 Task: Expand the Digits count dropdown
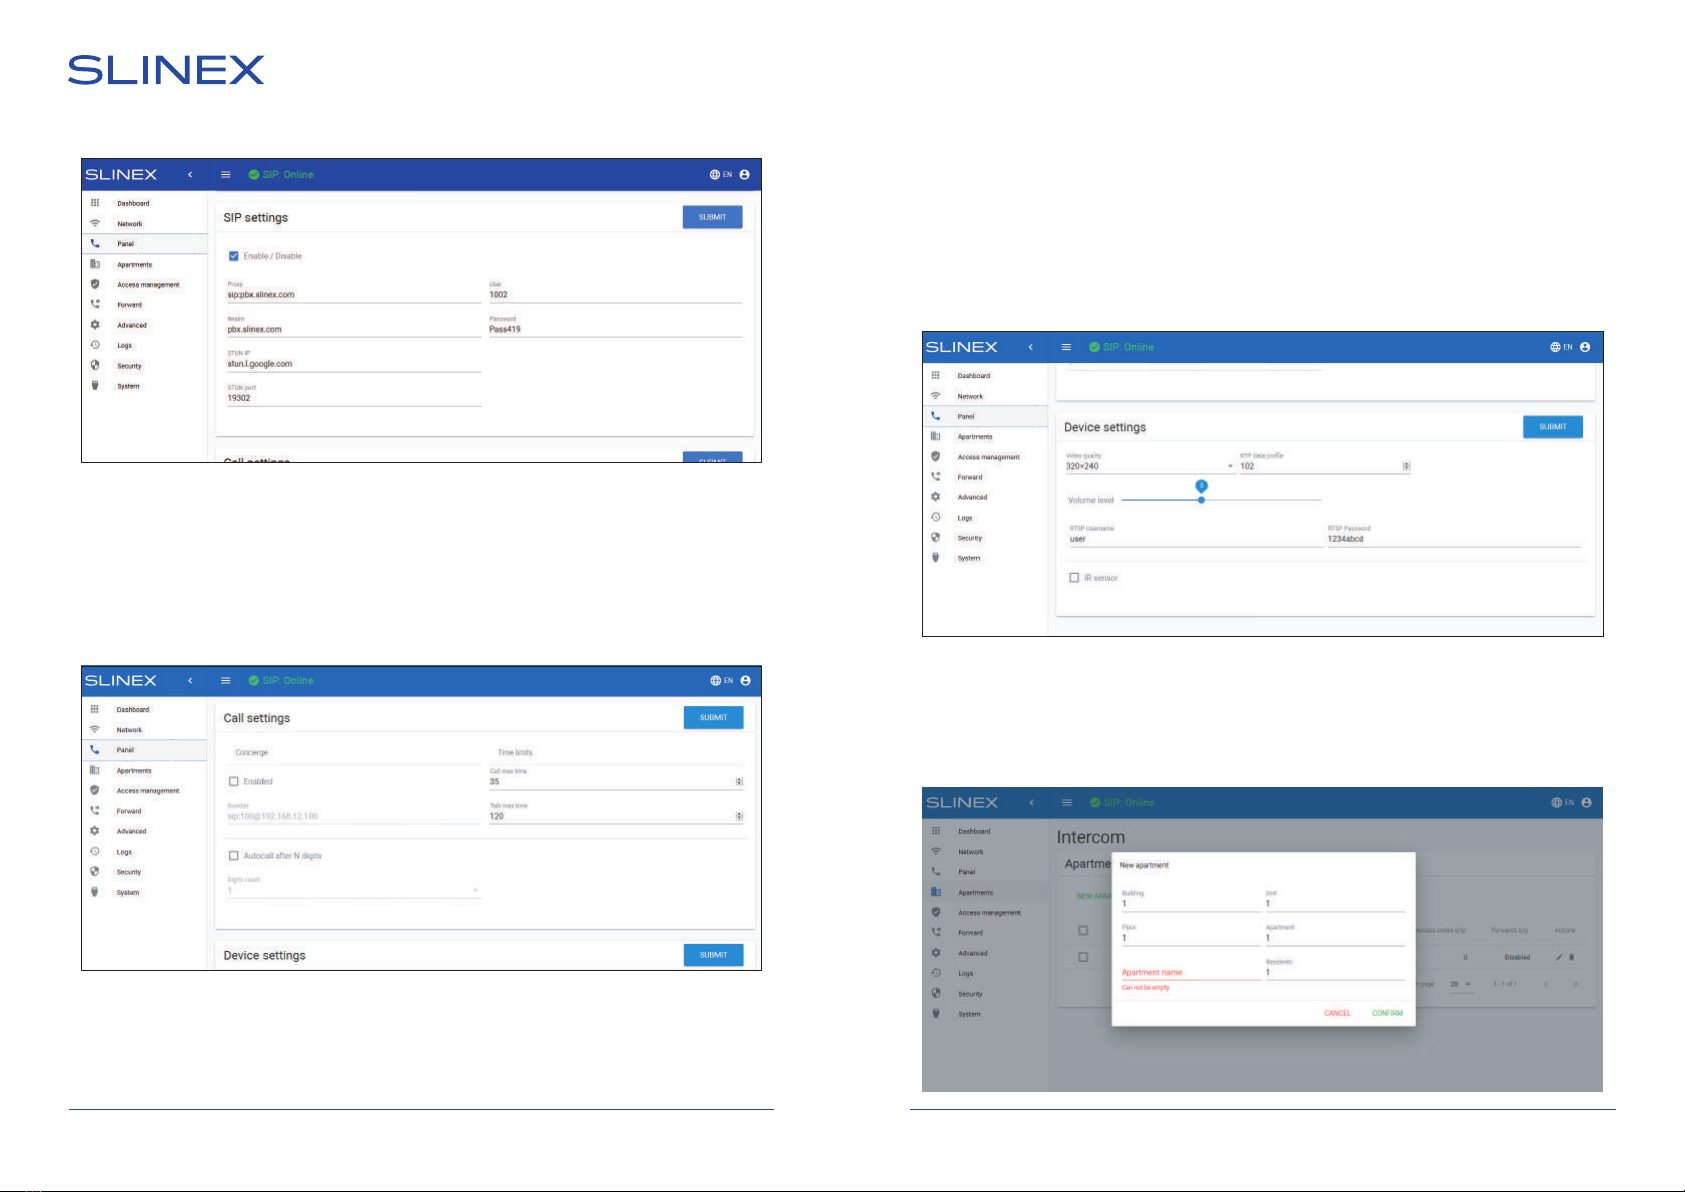click(x=354, y=890)
